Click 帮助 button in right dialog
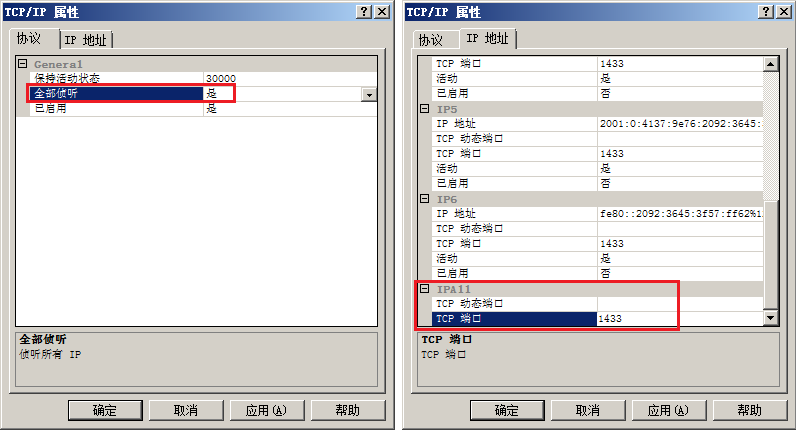Screen dimensions: 796x430 click(x=749, y=410)
